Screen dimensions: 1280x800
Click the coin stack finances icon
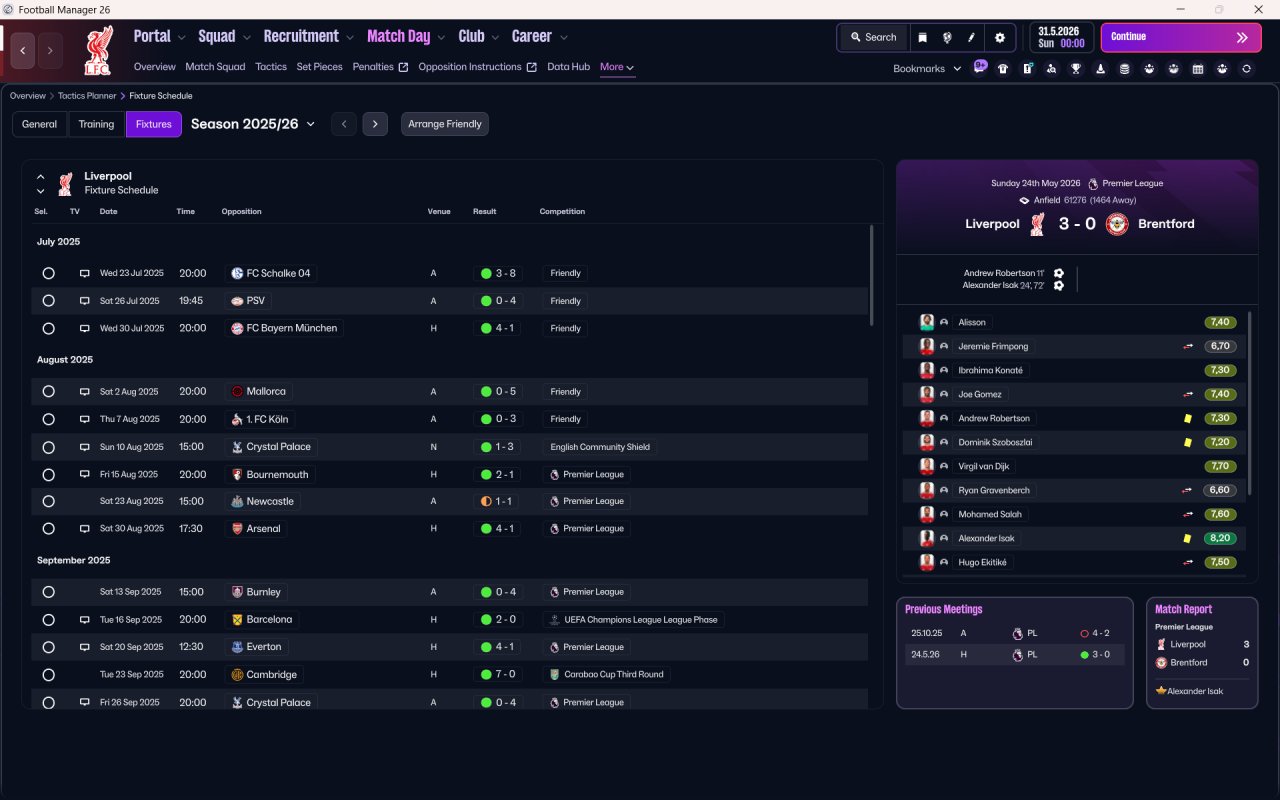coord(1124,69)
